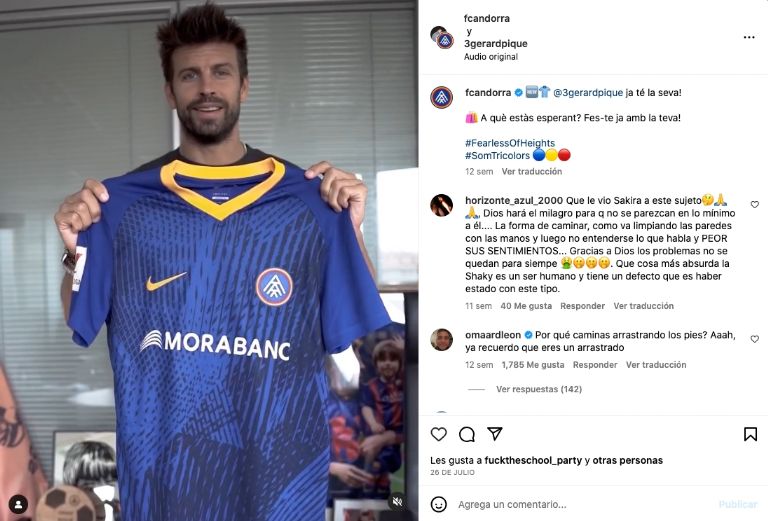Open the three-dot more options menu
Screen dimensions: 768x521
click(749, 37)
